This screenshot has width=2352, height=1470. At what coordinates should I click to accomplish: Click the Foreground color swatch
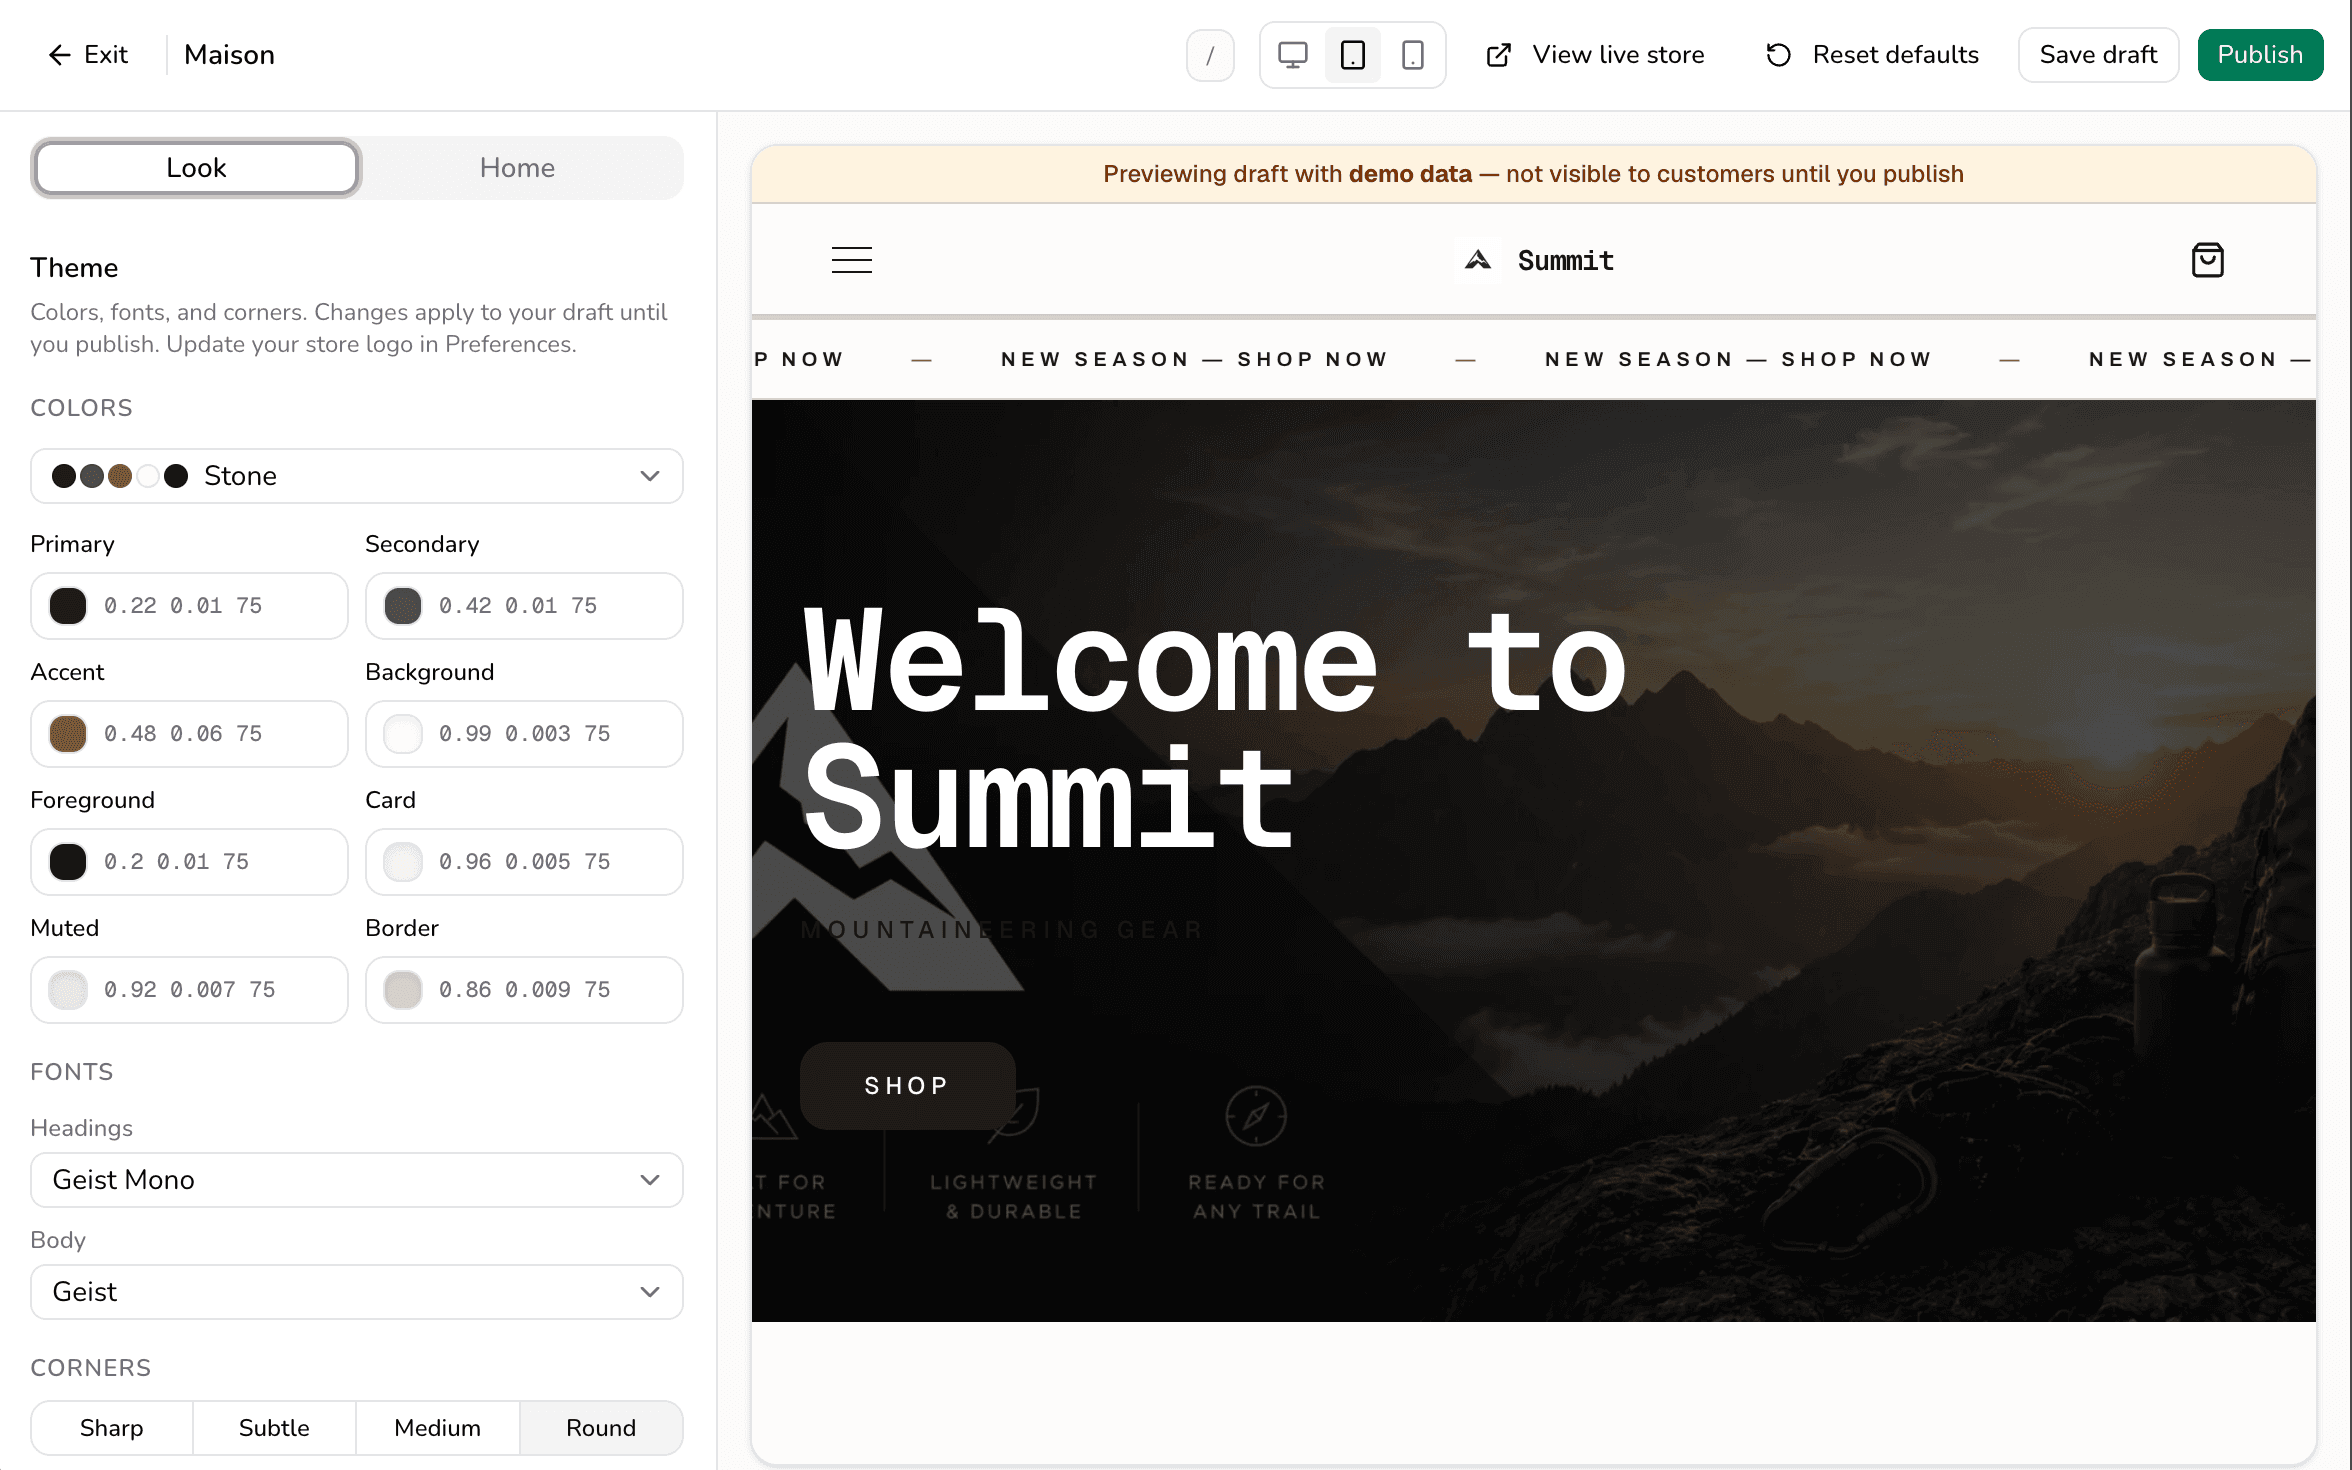point(68,862)
